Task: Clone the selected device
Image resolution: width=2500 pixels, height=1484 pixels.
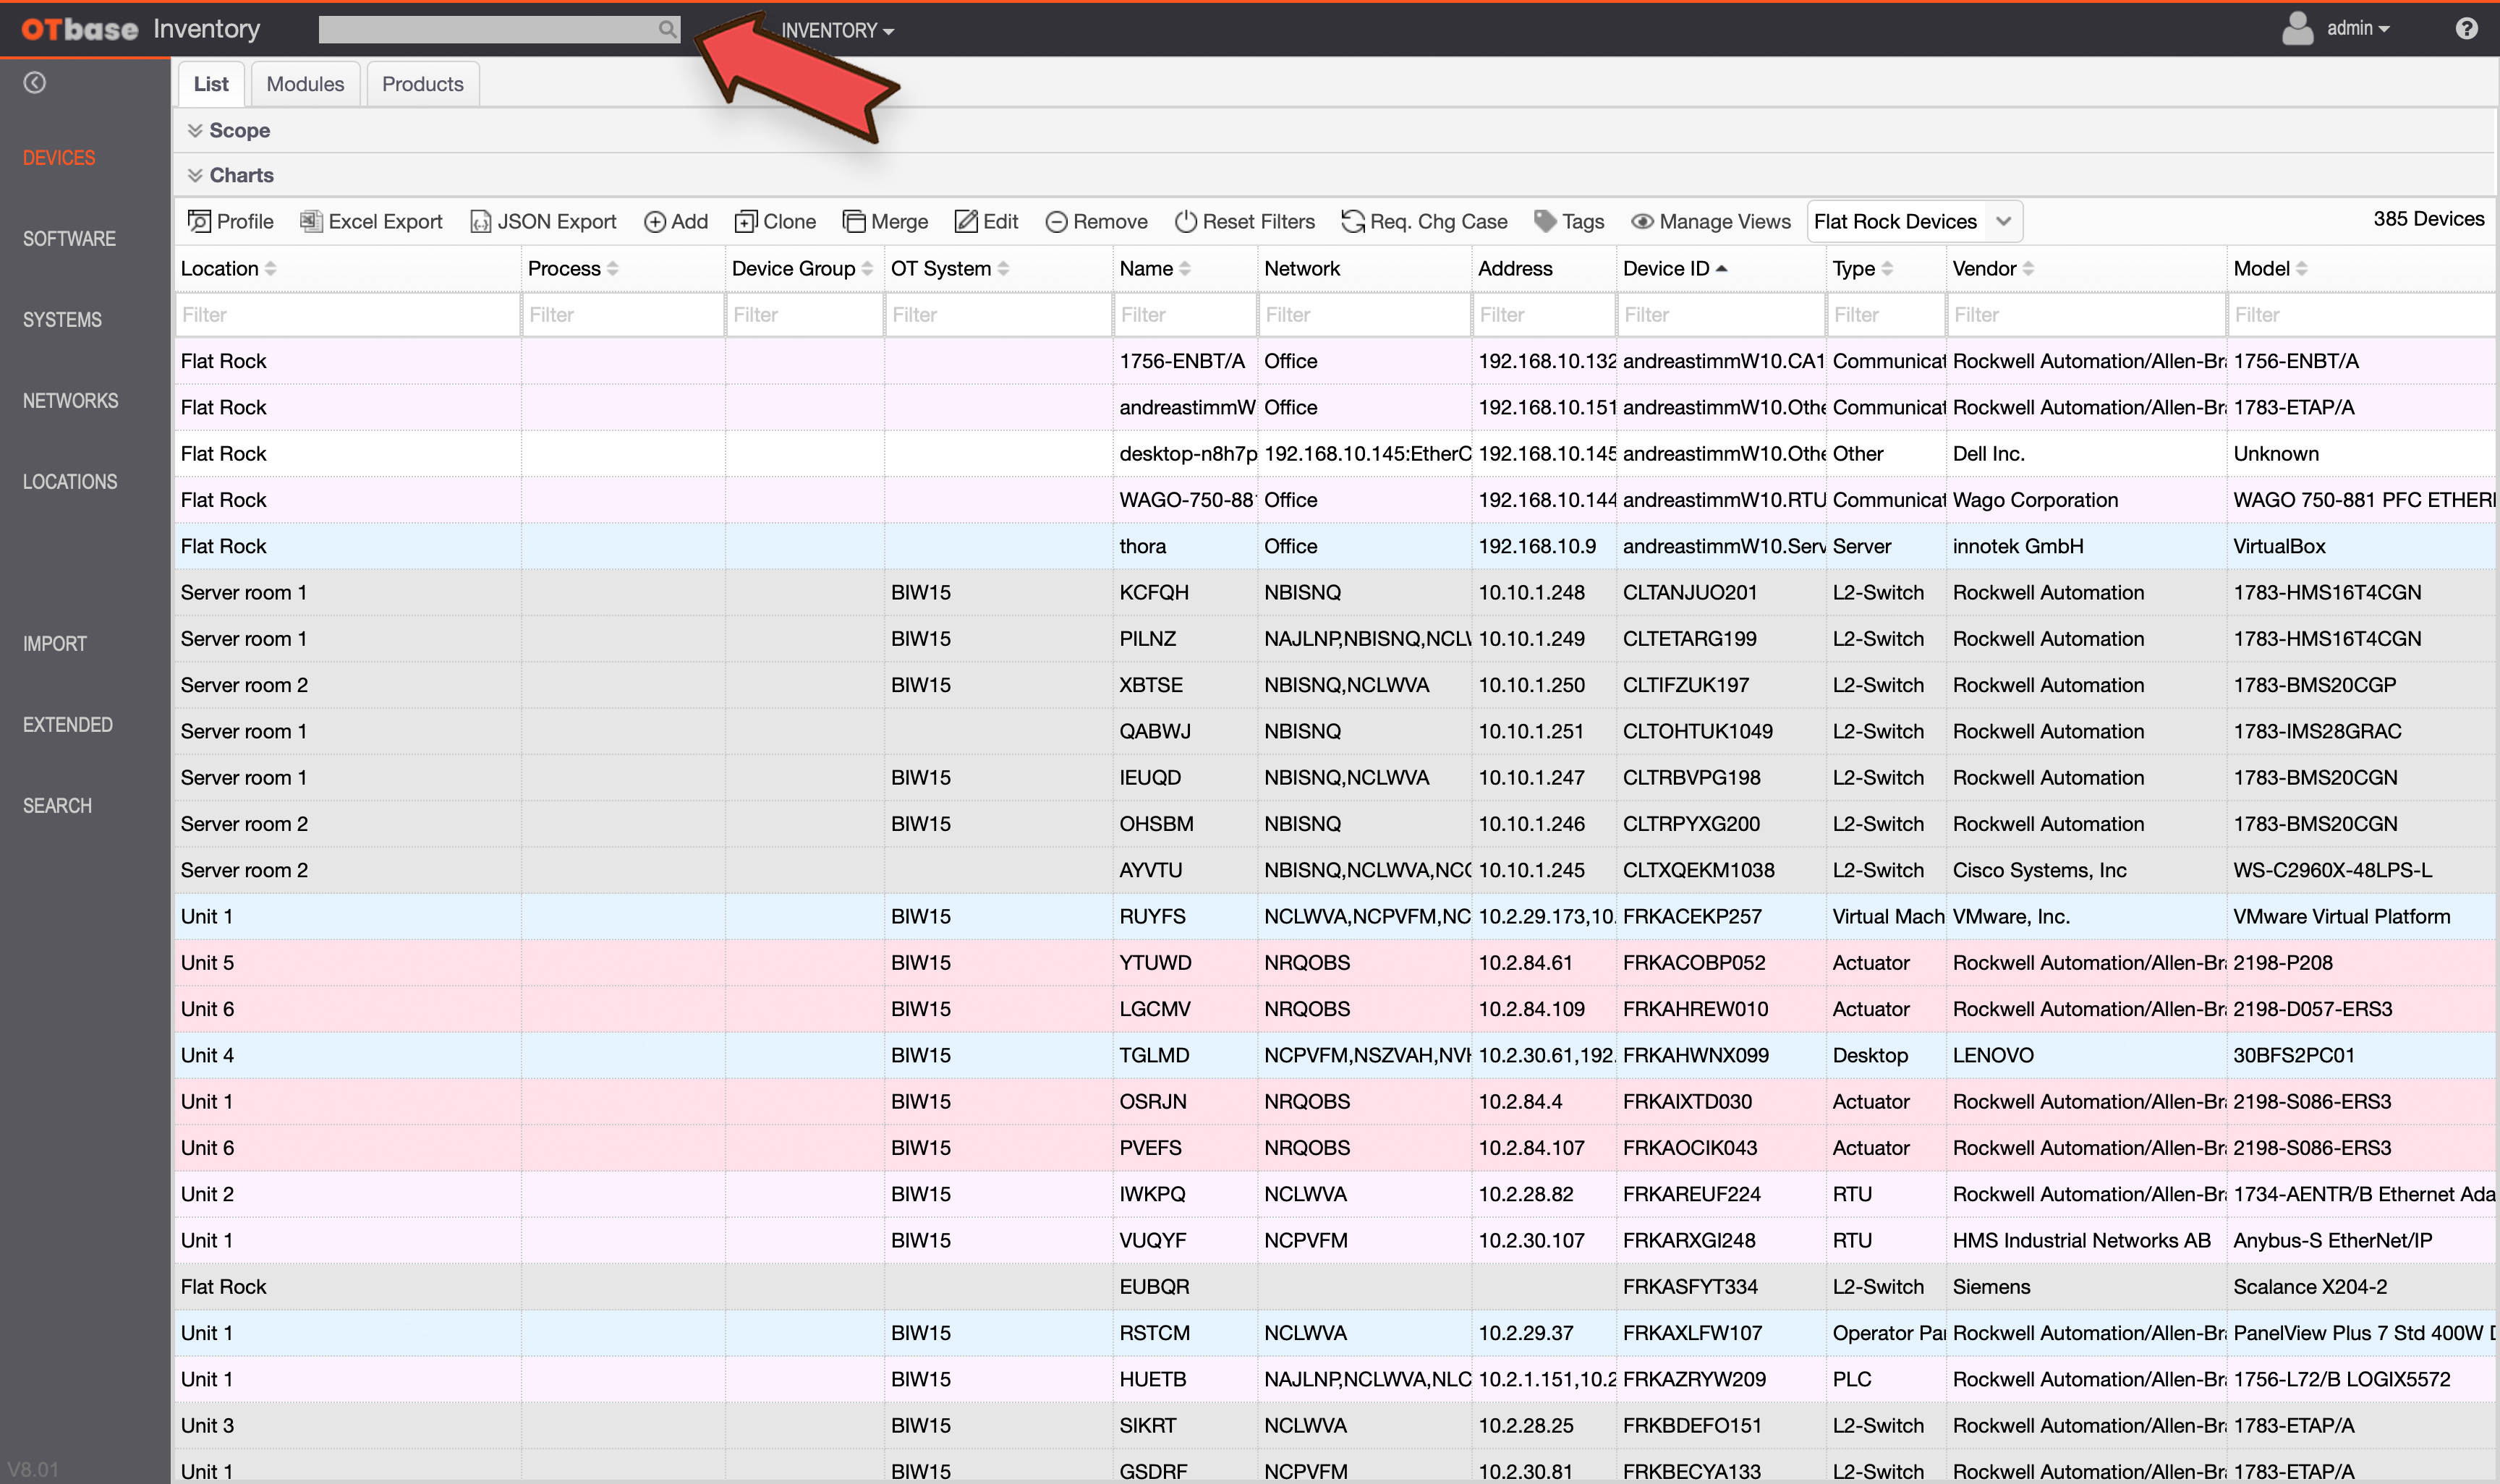Action: (775, 221)
